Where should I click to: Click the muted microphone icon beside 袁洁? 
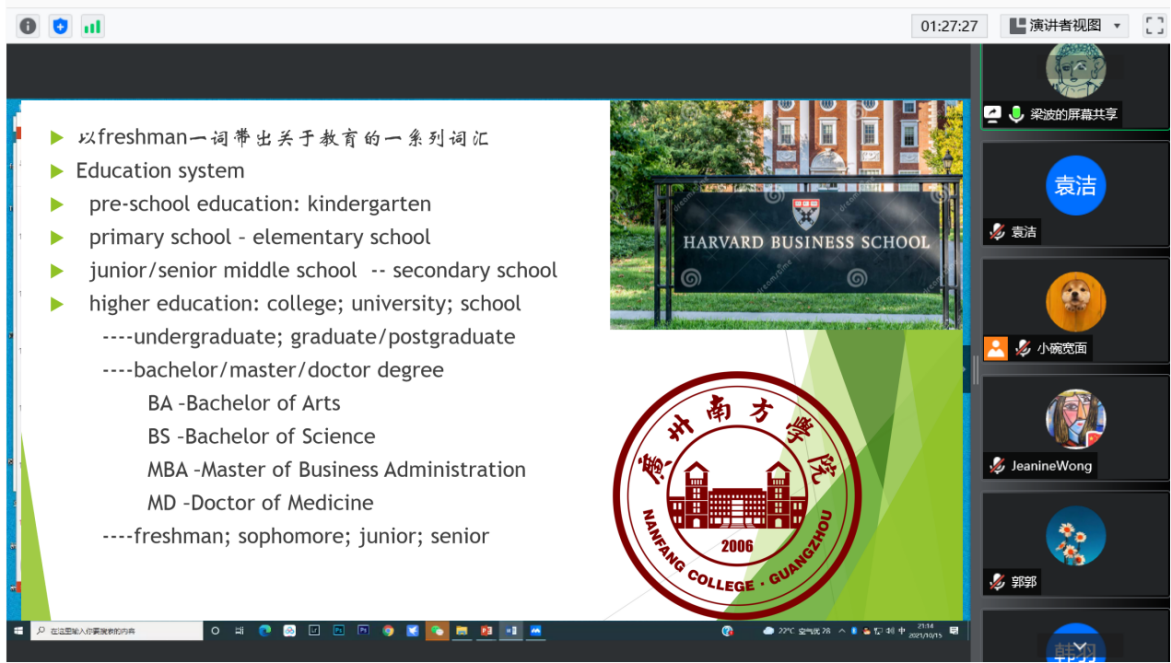point(997,232)
